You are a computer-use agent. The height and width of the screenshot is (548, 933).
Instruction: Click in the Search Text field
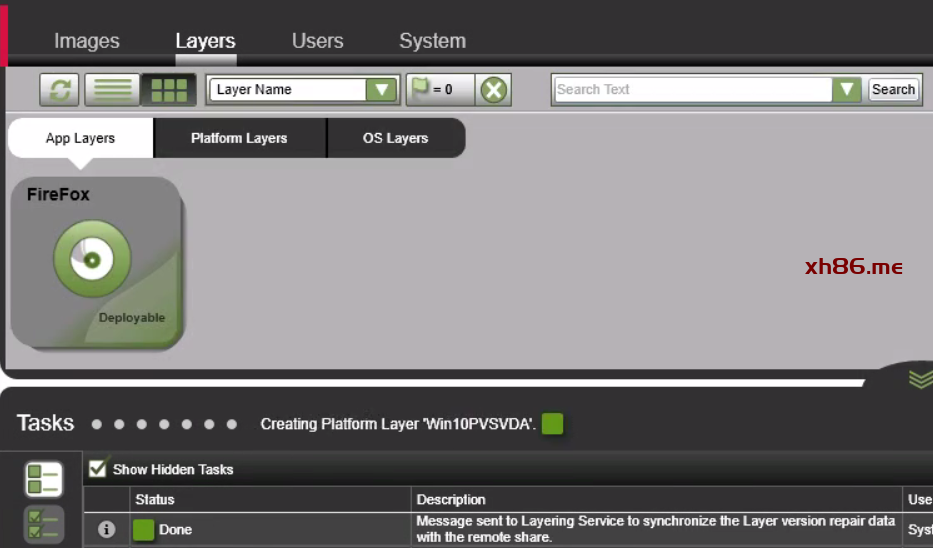(x=692, y=90)
